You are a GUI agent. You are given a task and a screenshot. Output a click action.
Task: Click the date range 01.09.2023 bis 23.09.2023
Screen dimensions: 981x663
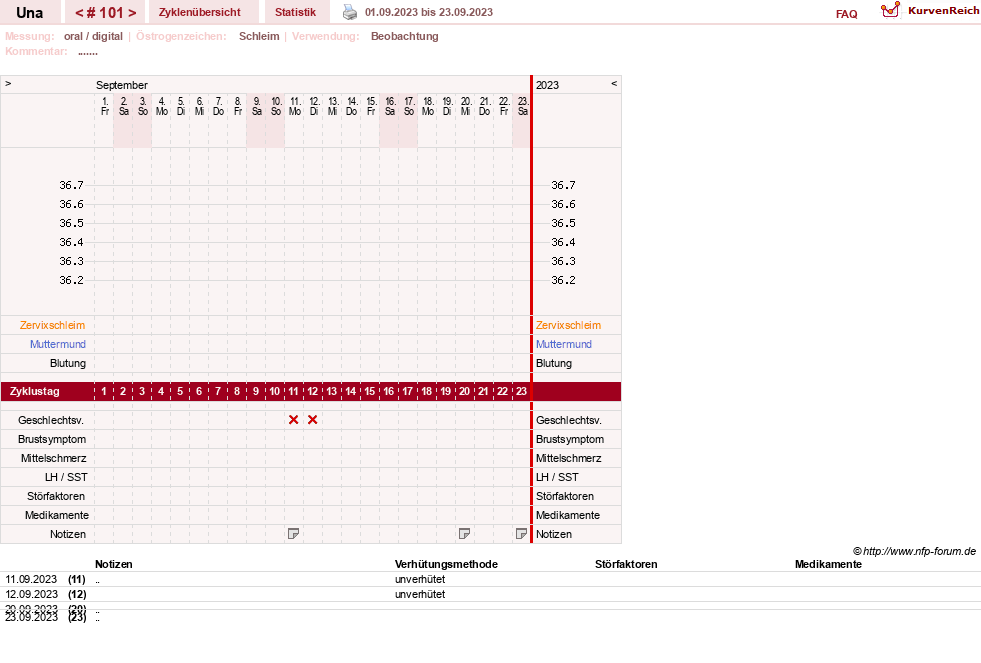pyautogui.click(x=429, y=12)
